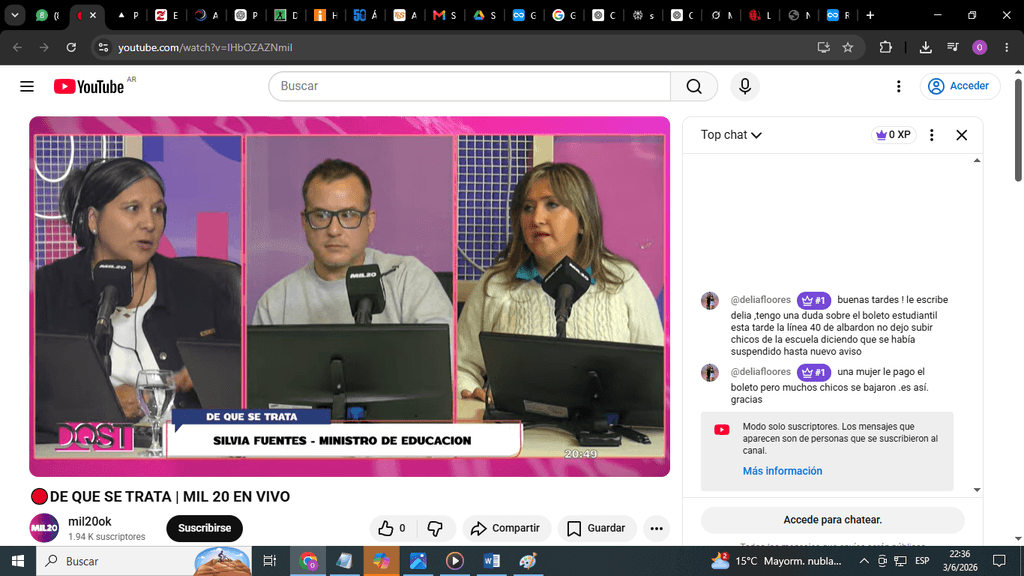The image size is (1024, 576).
Task: Go back in browser history
Action: (18, 47)
